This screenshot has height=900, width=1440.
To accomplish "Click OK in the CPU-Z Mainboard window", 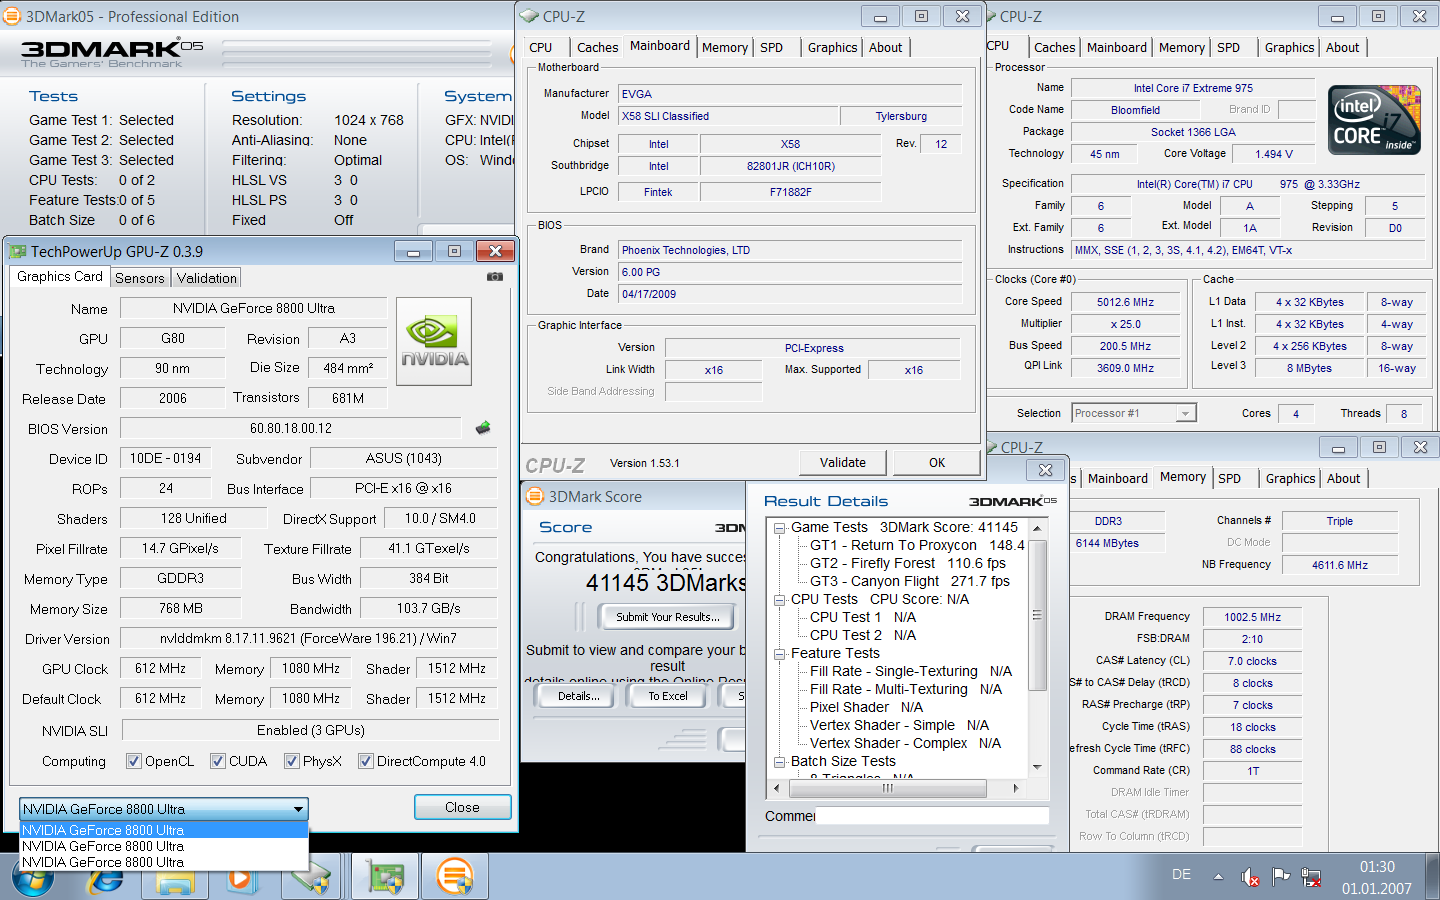I will (x=937, y=462).
